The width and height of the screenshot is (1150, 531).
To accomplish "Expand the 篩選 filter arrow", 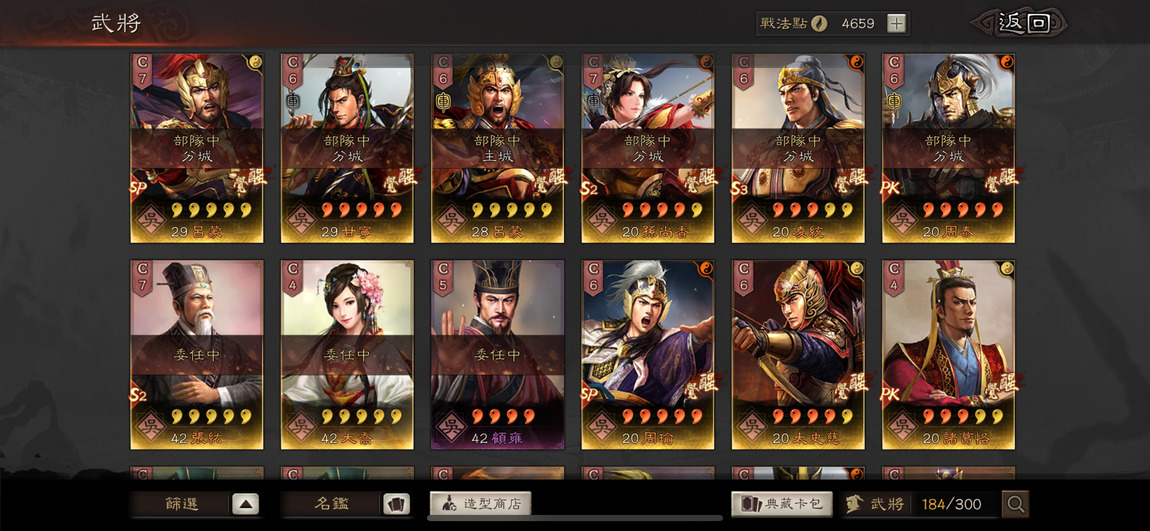I will pos(246,505).
